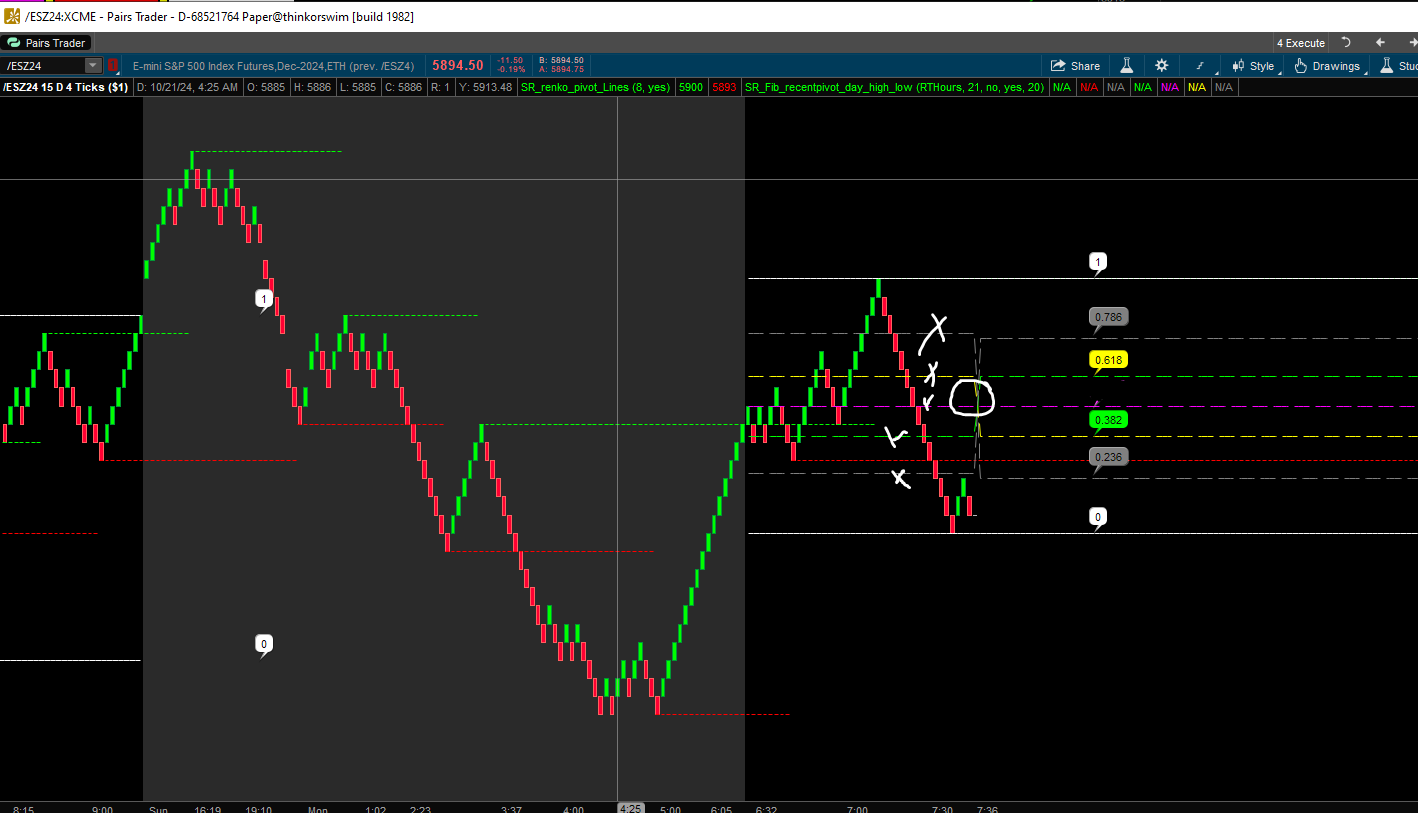The height and width of the screenshot is (813, 1418).
Task: Open the flask Edit Studies icon
Action: pos(1126,66)
